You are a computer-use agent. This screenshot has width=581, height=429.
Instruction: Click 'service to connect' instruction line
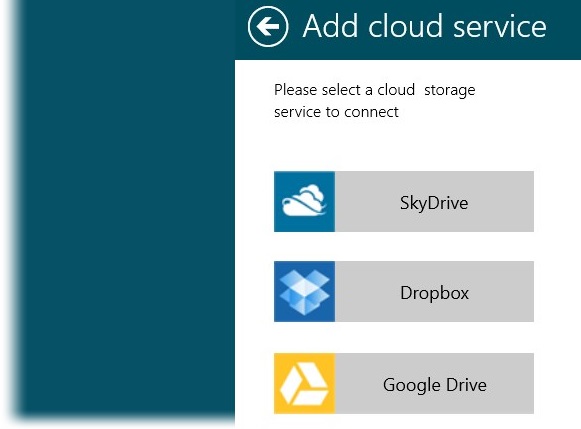(x=336, y=112)
